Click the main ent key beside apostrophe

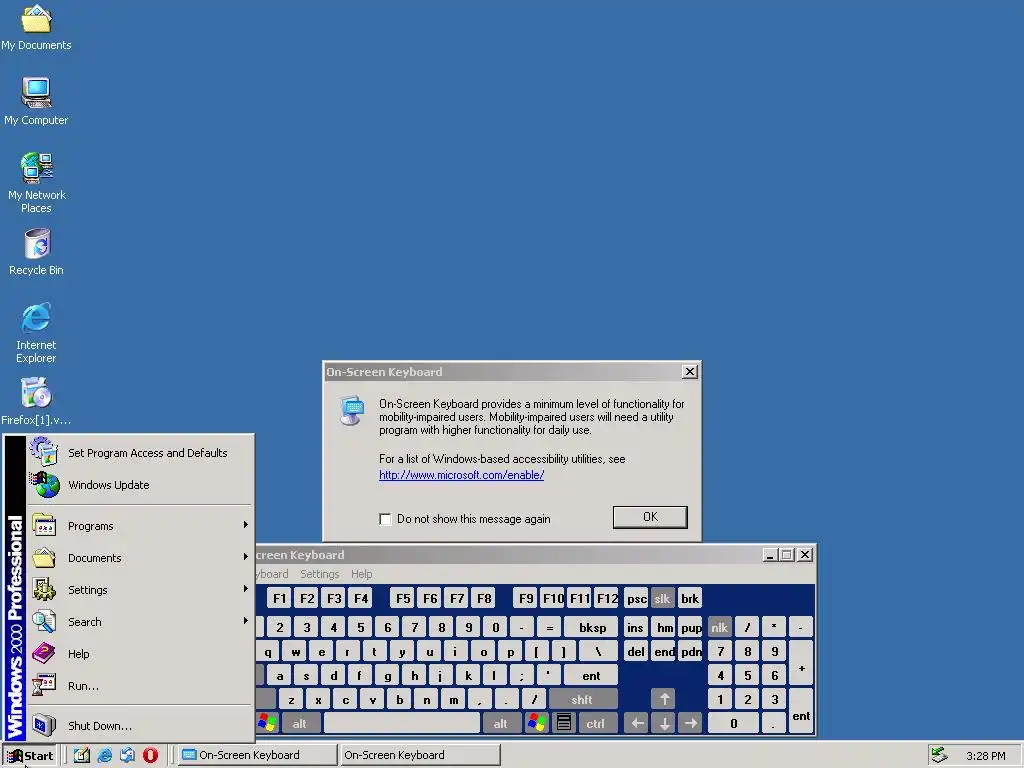591,675
